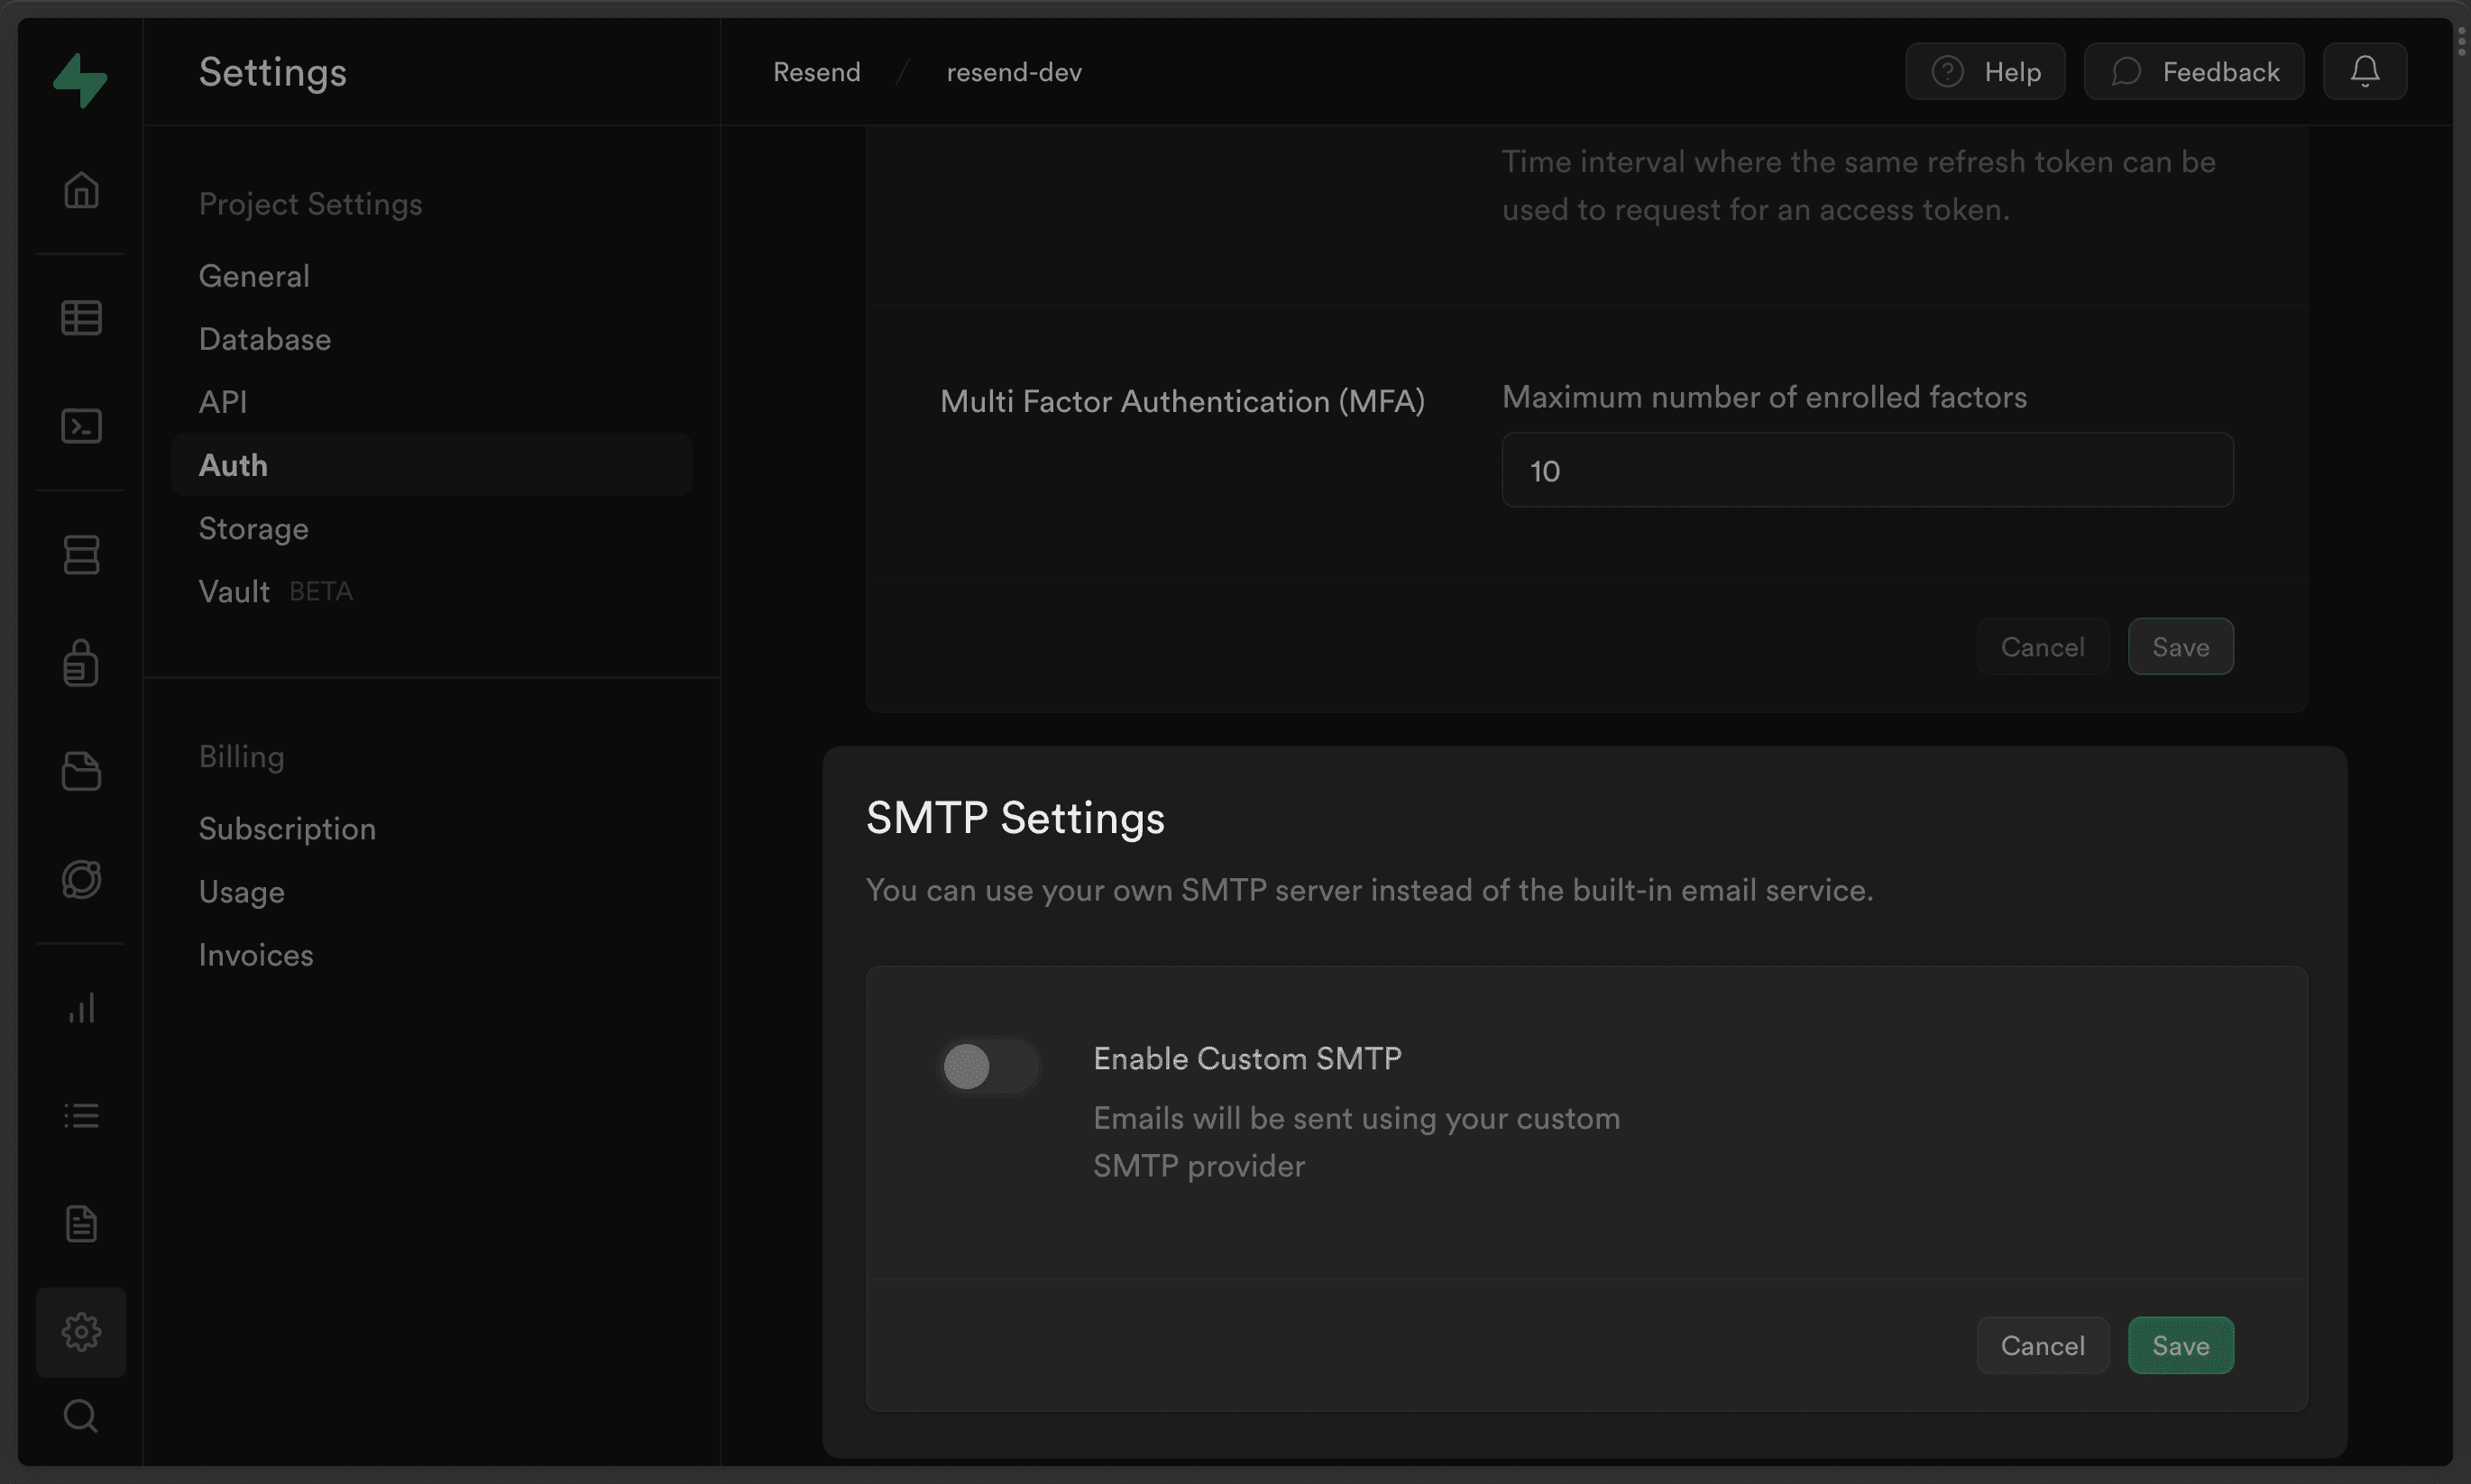Save the SMTP settings
This screenshot has height=1484, width=2471.
(2181, 1345)
